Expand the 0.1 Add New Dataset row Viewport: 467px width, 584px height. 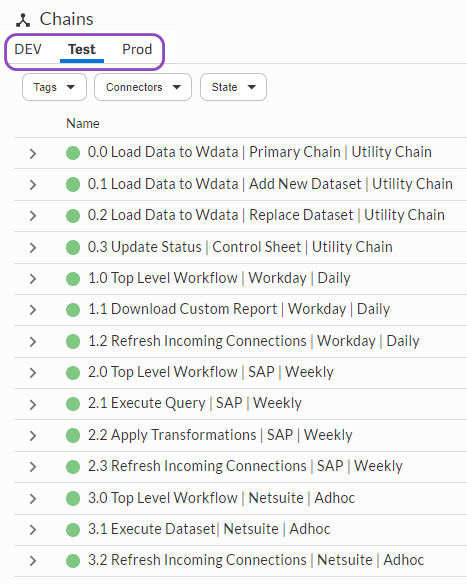[33, 185]
